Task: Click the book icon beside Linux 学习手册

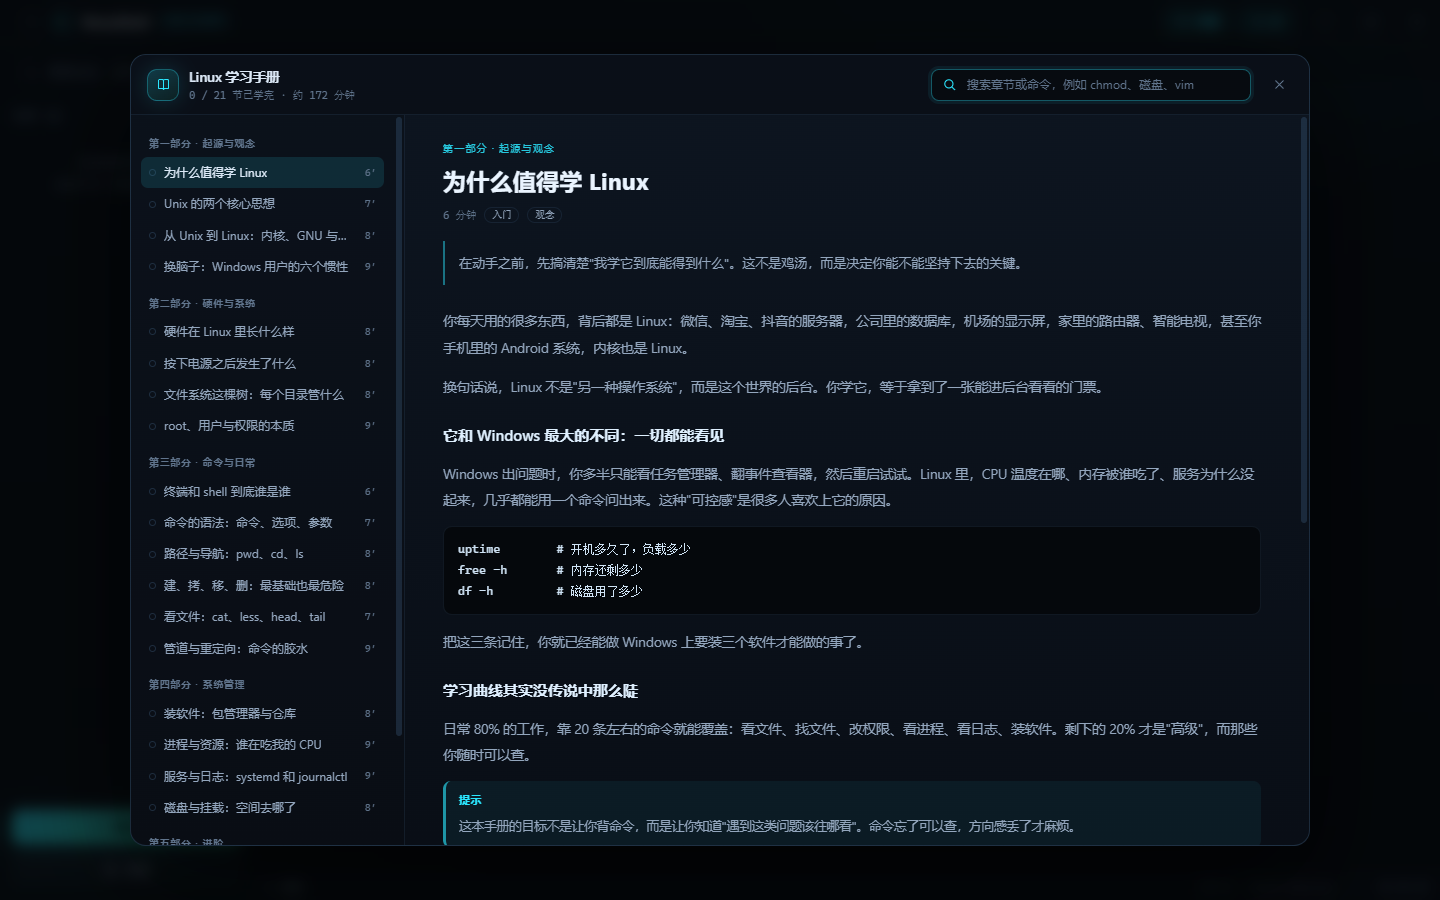Action: pyautogui.click(x=163, y=85)
